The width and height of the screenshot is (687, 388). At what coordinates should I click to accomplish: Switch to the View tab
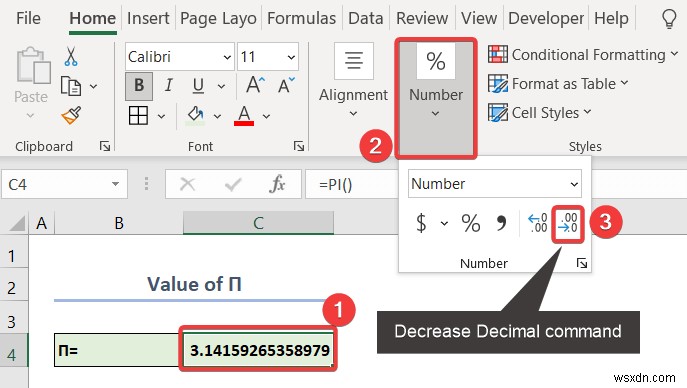479,18
